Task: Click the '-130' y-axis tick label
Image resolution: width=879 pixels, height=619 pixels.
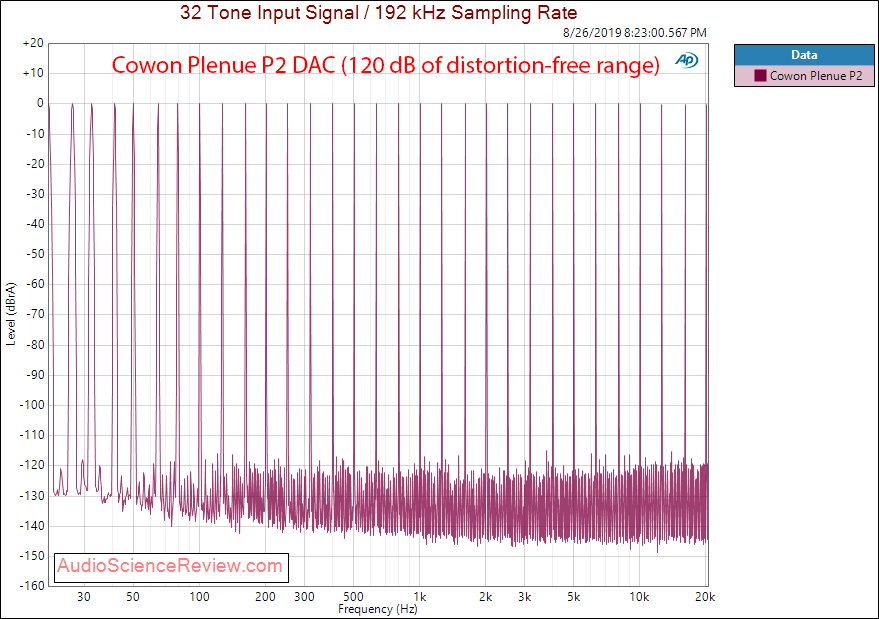Action: click(x=32, y=496)
